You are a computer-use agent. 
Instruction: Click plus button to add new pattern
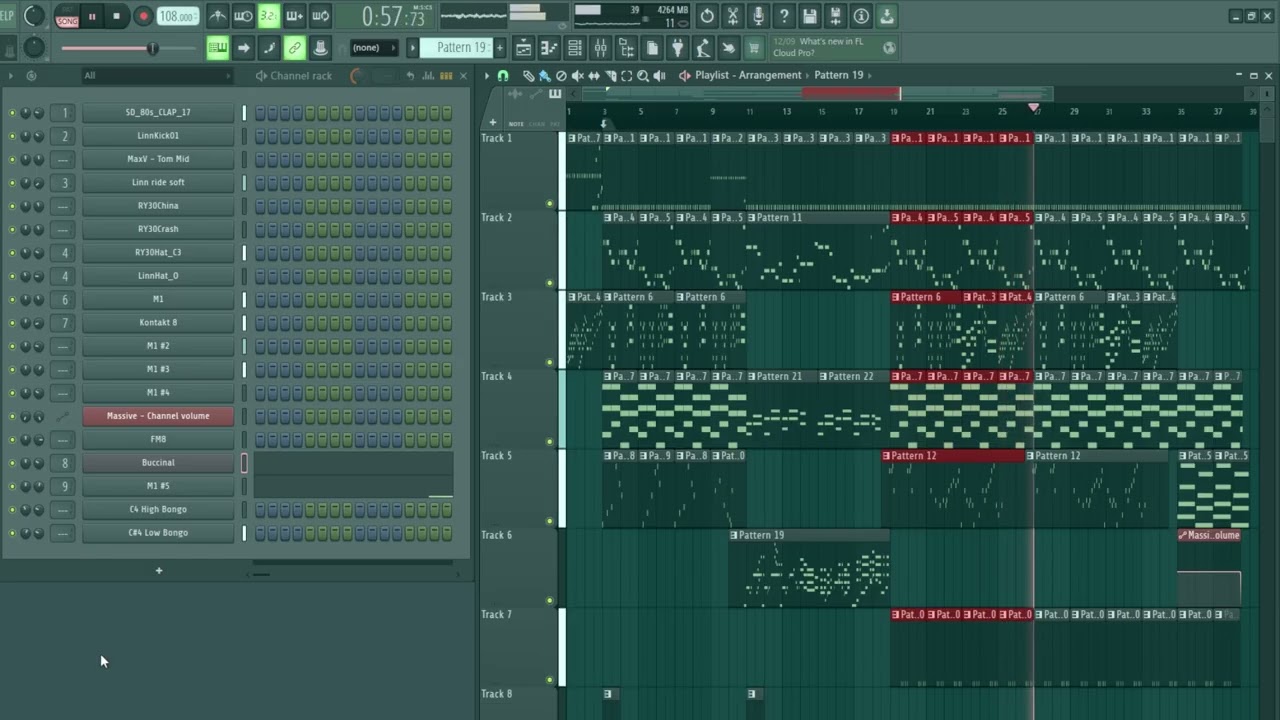(502, 48)
